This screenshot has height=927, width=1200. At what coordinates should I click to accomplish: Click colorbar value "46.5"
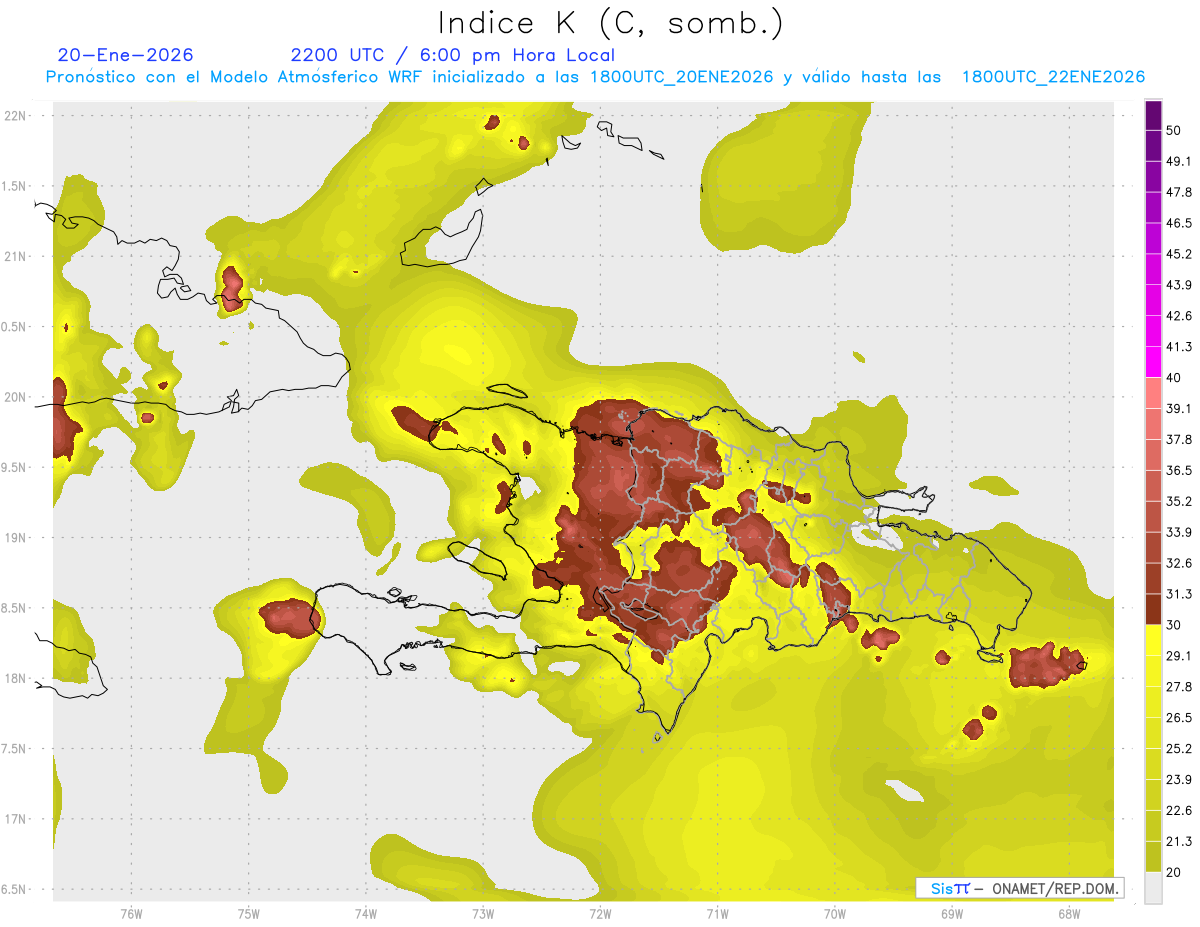click(x=1179, y=223)
